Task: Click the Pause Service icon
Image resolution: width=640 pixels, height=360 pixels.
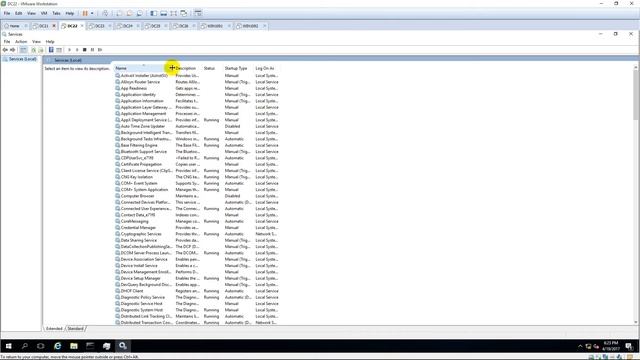Action: [92, 50]
